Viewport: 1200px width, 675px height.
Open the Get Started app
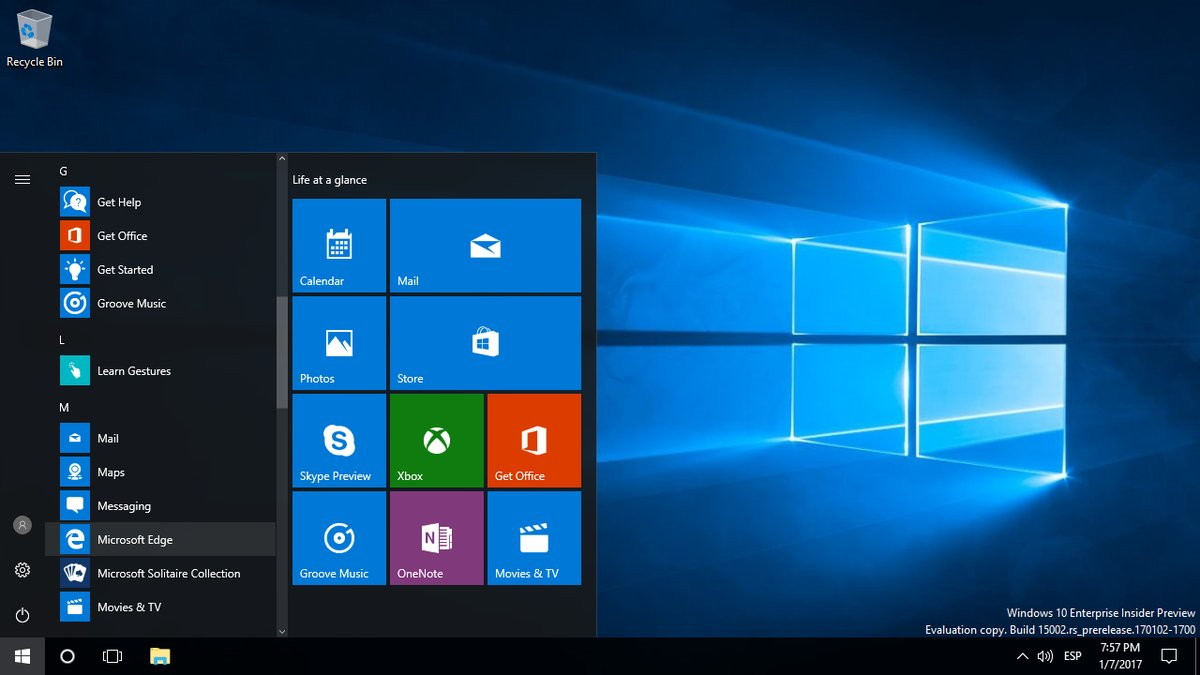[x=160, y=270]
